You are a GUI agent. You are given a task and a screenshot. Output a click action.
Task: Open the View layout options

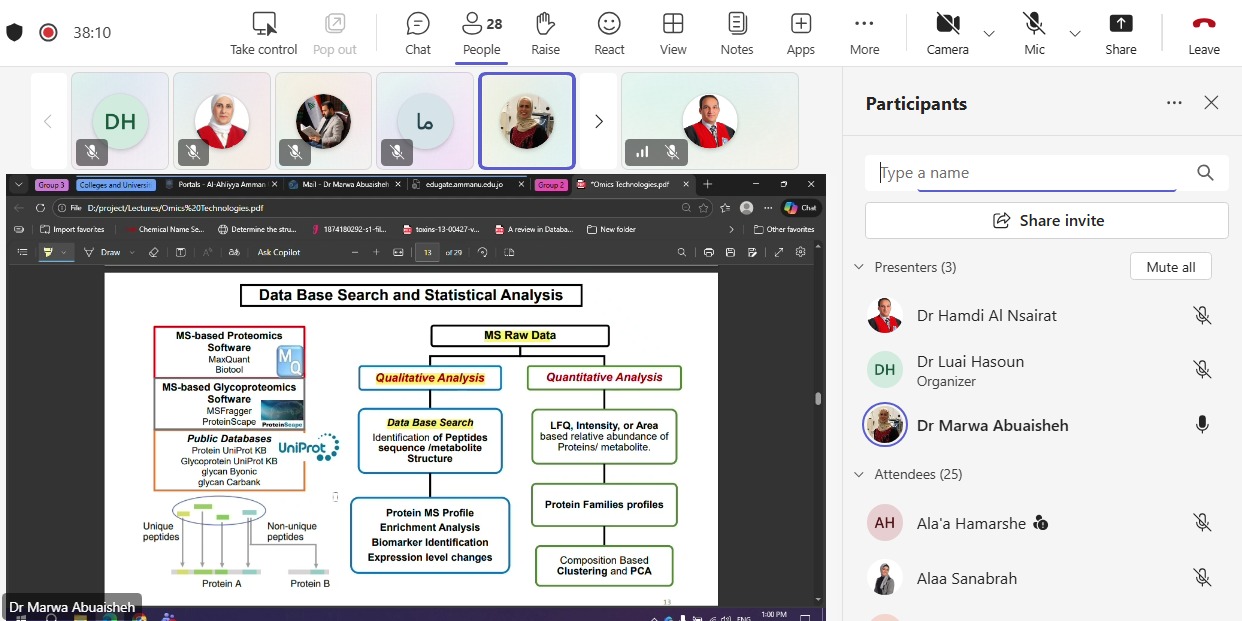pos(673,32)
